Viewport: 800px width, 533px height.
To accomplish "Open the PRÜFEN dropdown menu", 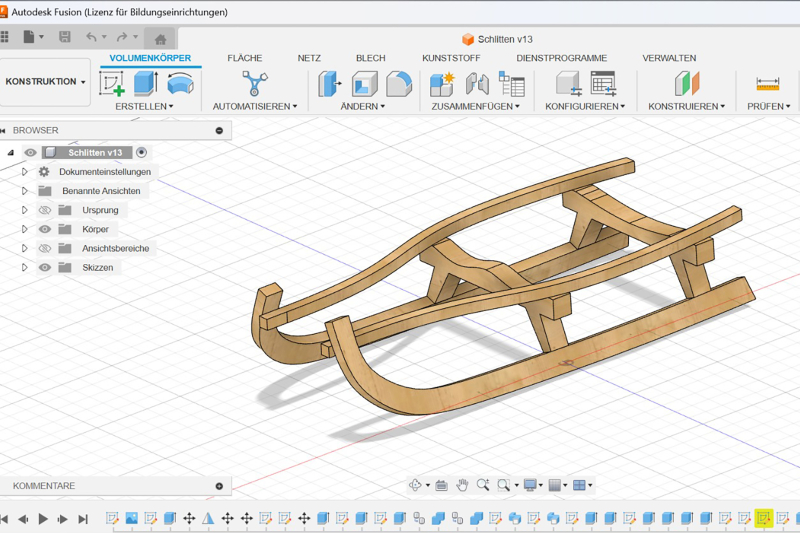I will (x=768, y=106).
